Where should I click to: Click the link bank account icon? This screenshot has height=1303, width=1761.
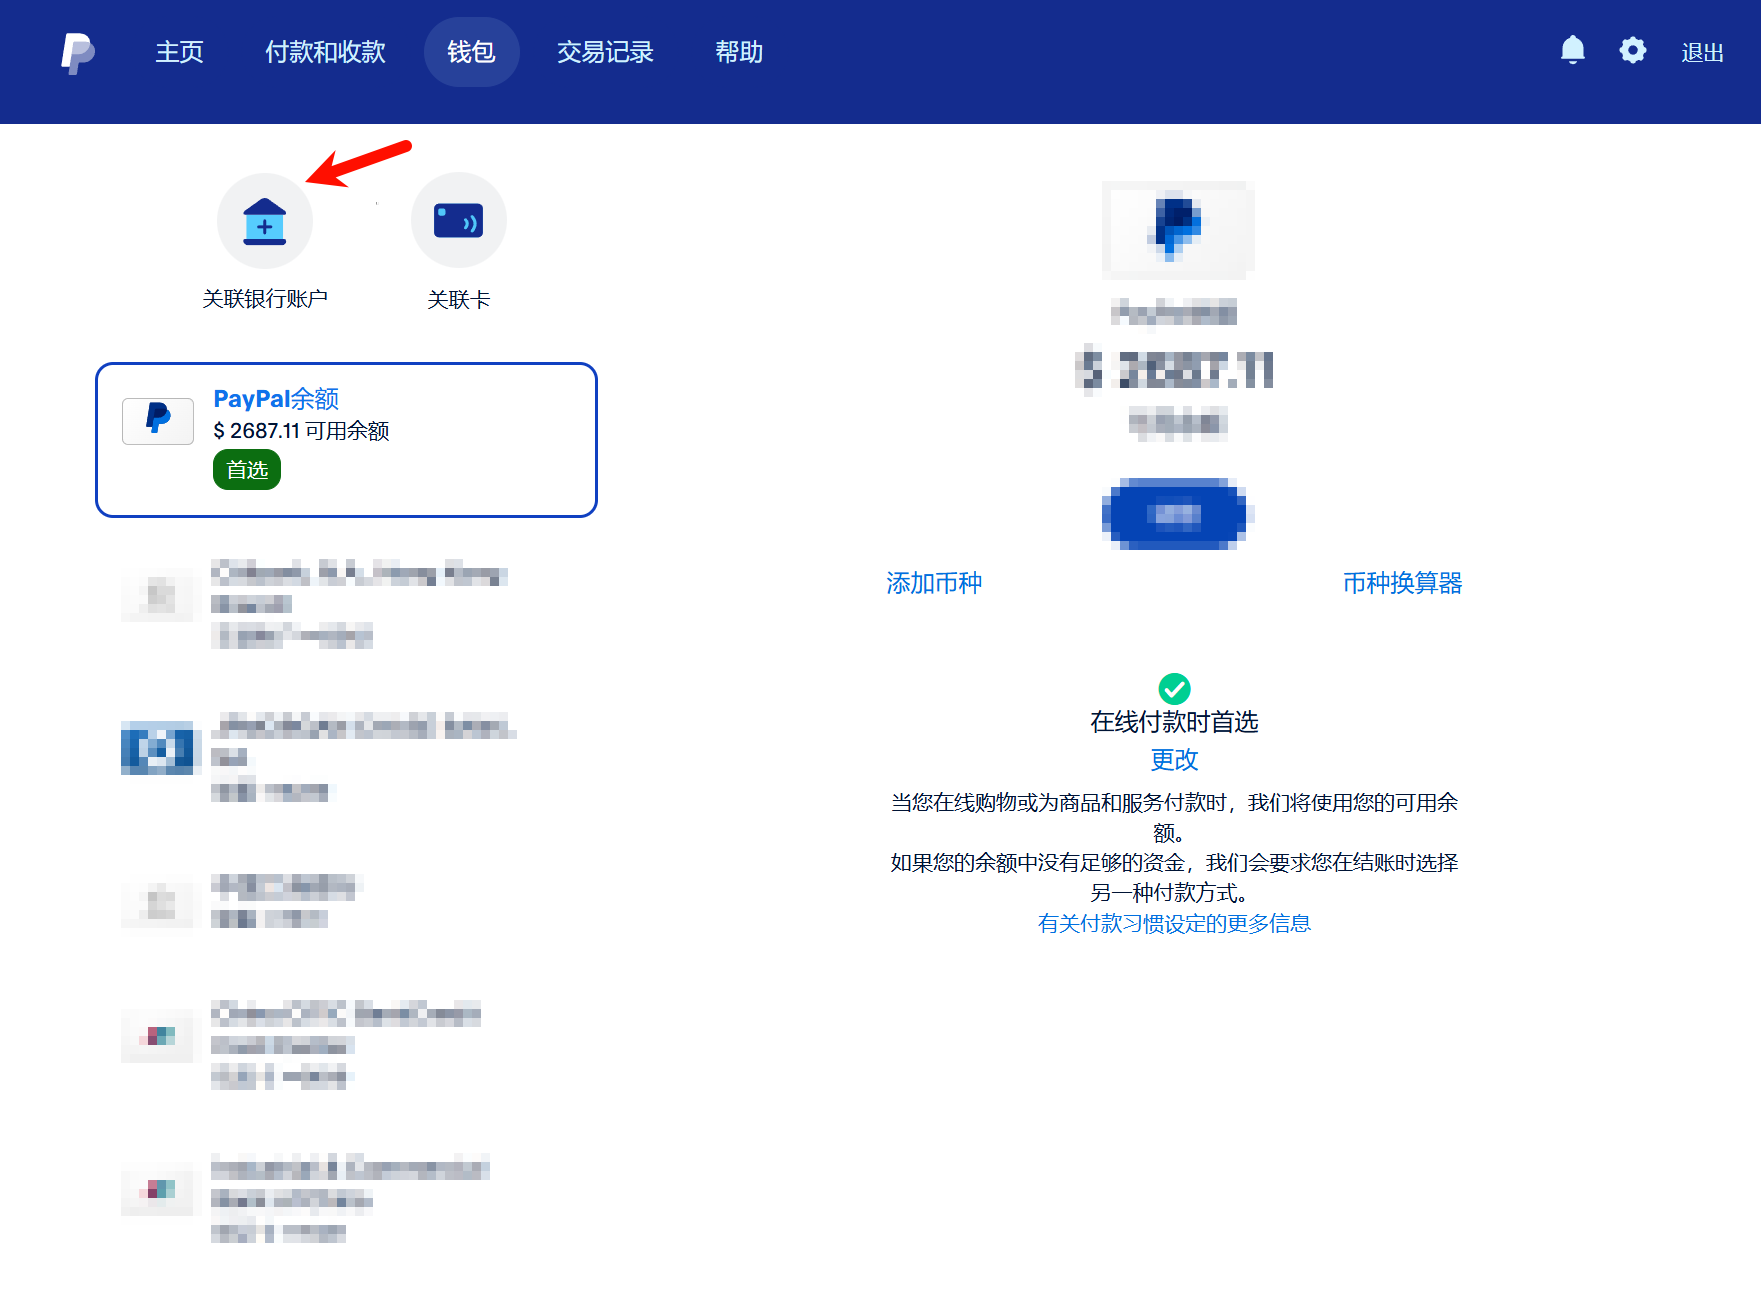tap(265, 220)
